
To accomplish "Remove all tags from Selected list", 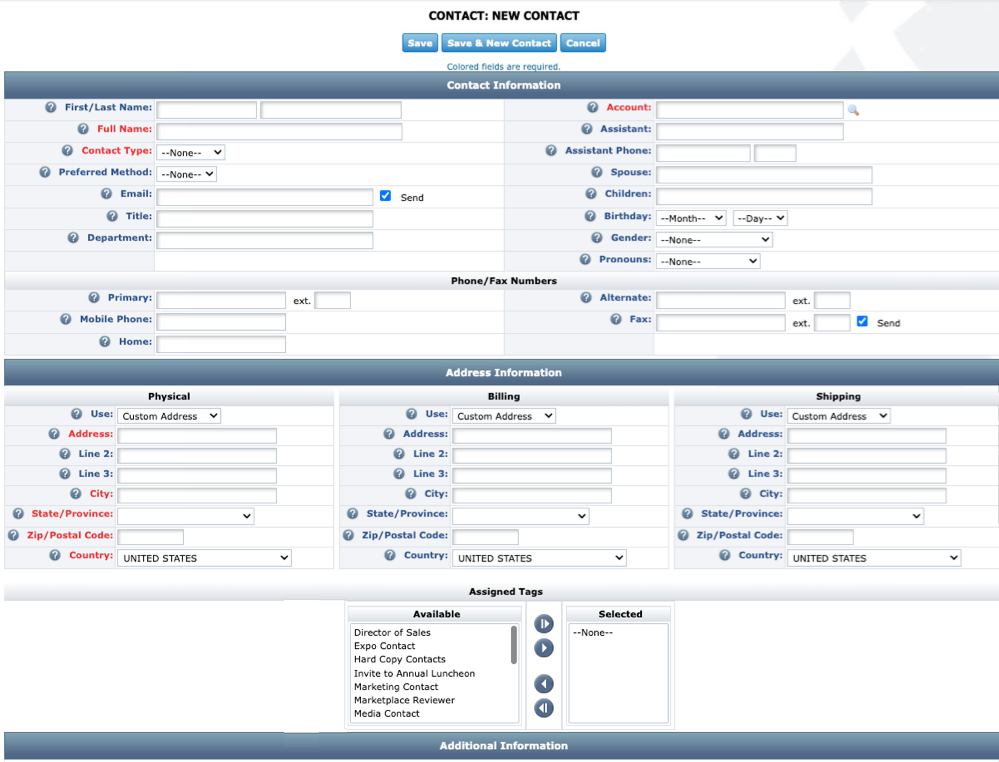I will click(x=543, y=708).
